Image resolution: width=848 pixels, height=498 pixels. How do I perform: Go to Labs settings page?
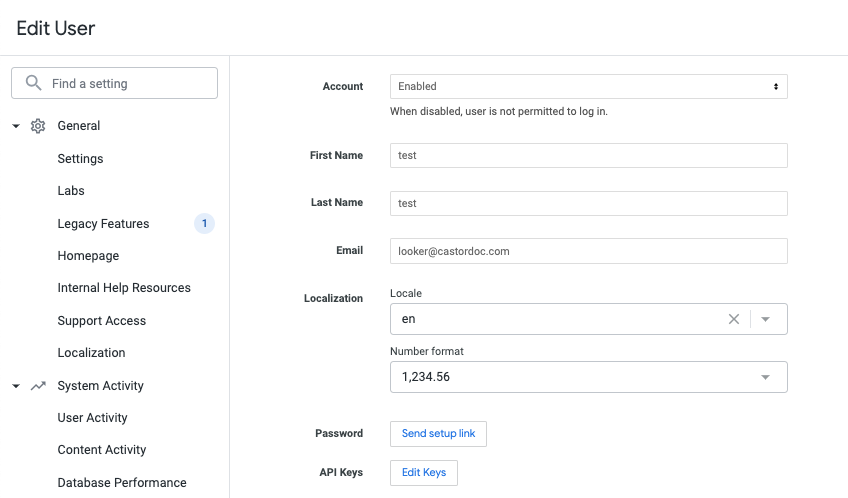tap(71, 191)
